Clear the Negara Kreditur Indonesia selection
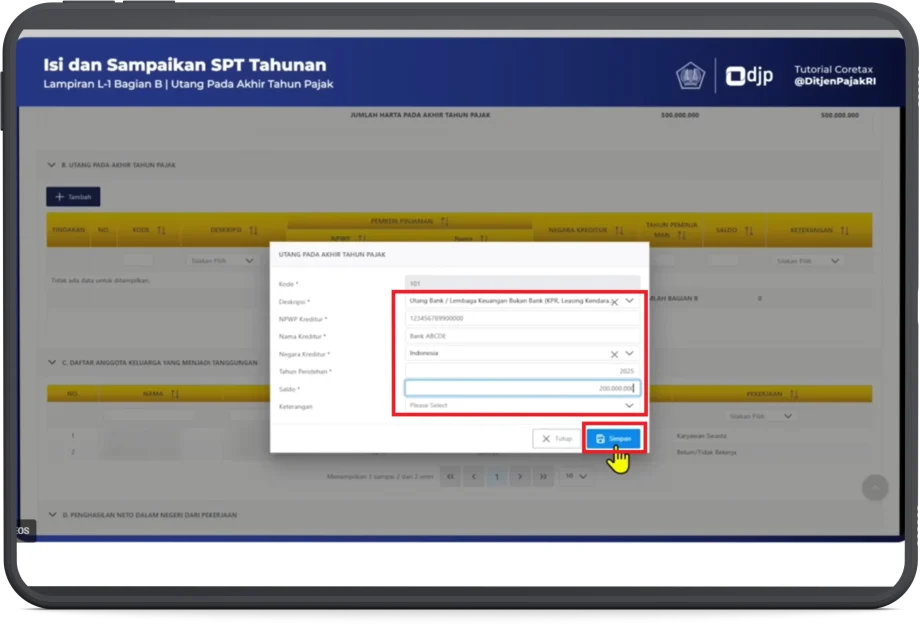 pos(614,353)
